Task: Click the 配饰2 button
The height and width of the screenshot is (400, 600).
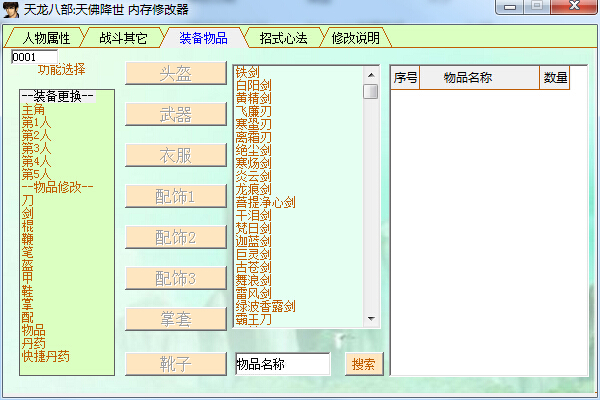Action: (176, 237)
